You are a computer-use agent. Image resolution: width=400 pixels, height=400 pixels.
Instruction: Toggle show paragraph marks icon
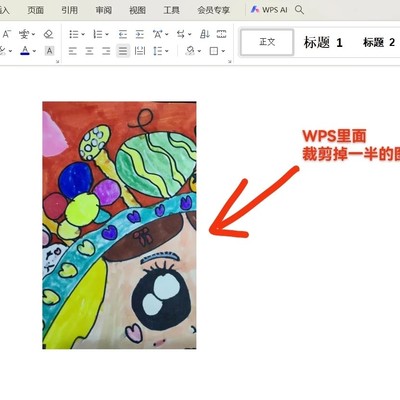point(221,34)
